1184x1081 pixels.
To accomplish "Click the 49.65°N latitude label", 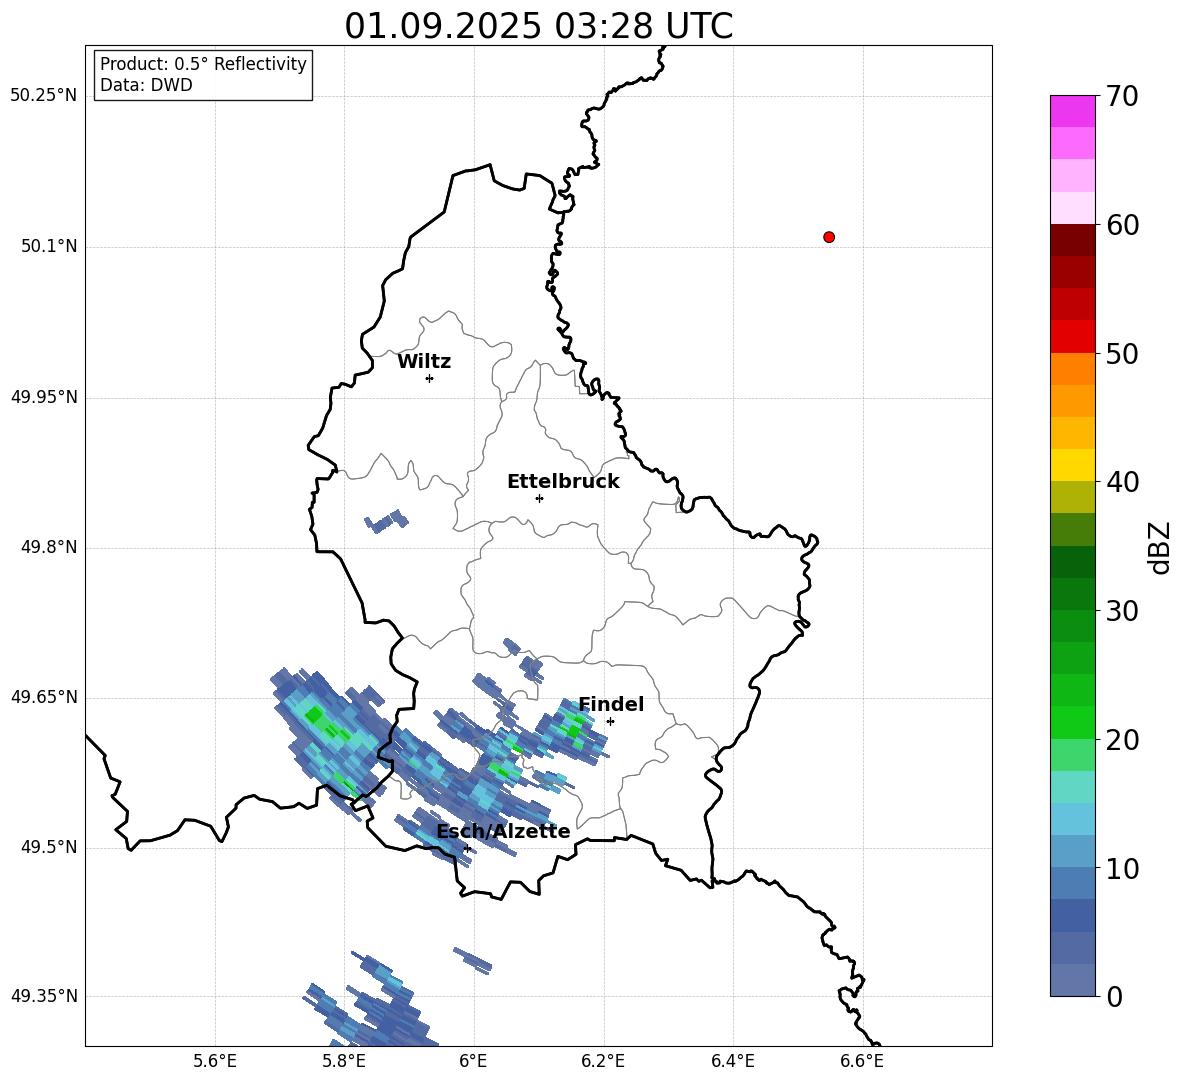I will point(44,697).
